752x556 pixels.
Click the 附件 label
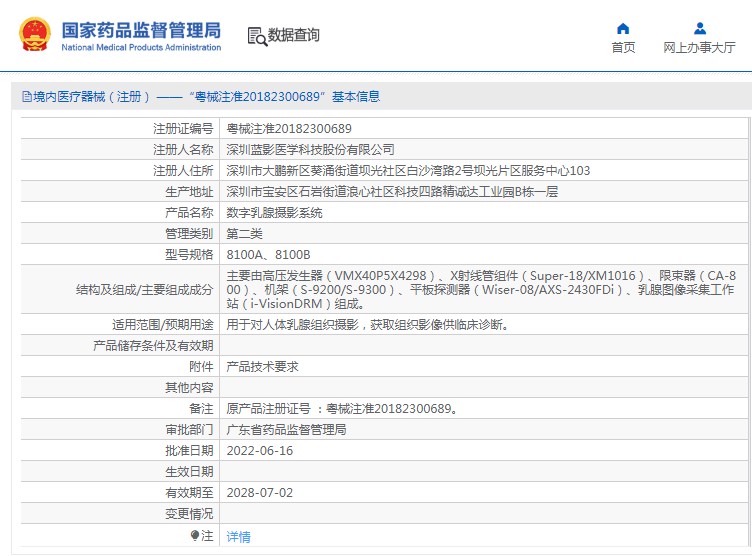click(x=201, y=367)
